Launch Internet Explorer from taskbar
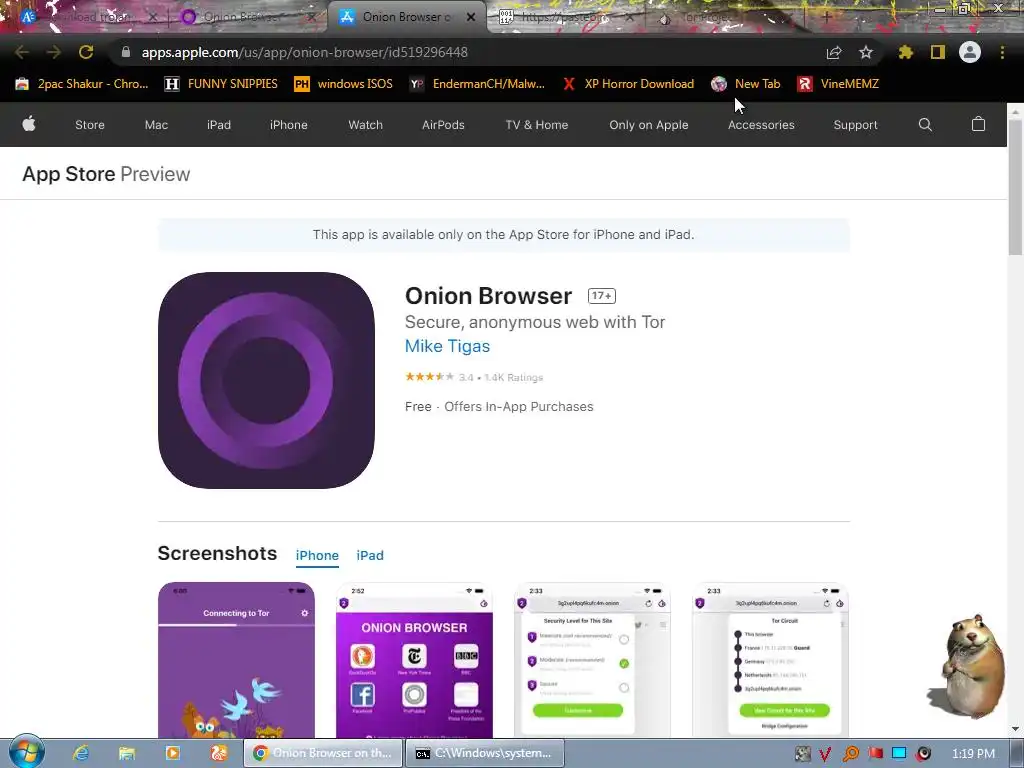Viewport: 1024px width, 768px height. (81, 753)
